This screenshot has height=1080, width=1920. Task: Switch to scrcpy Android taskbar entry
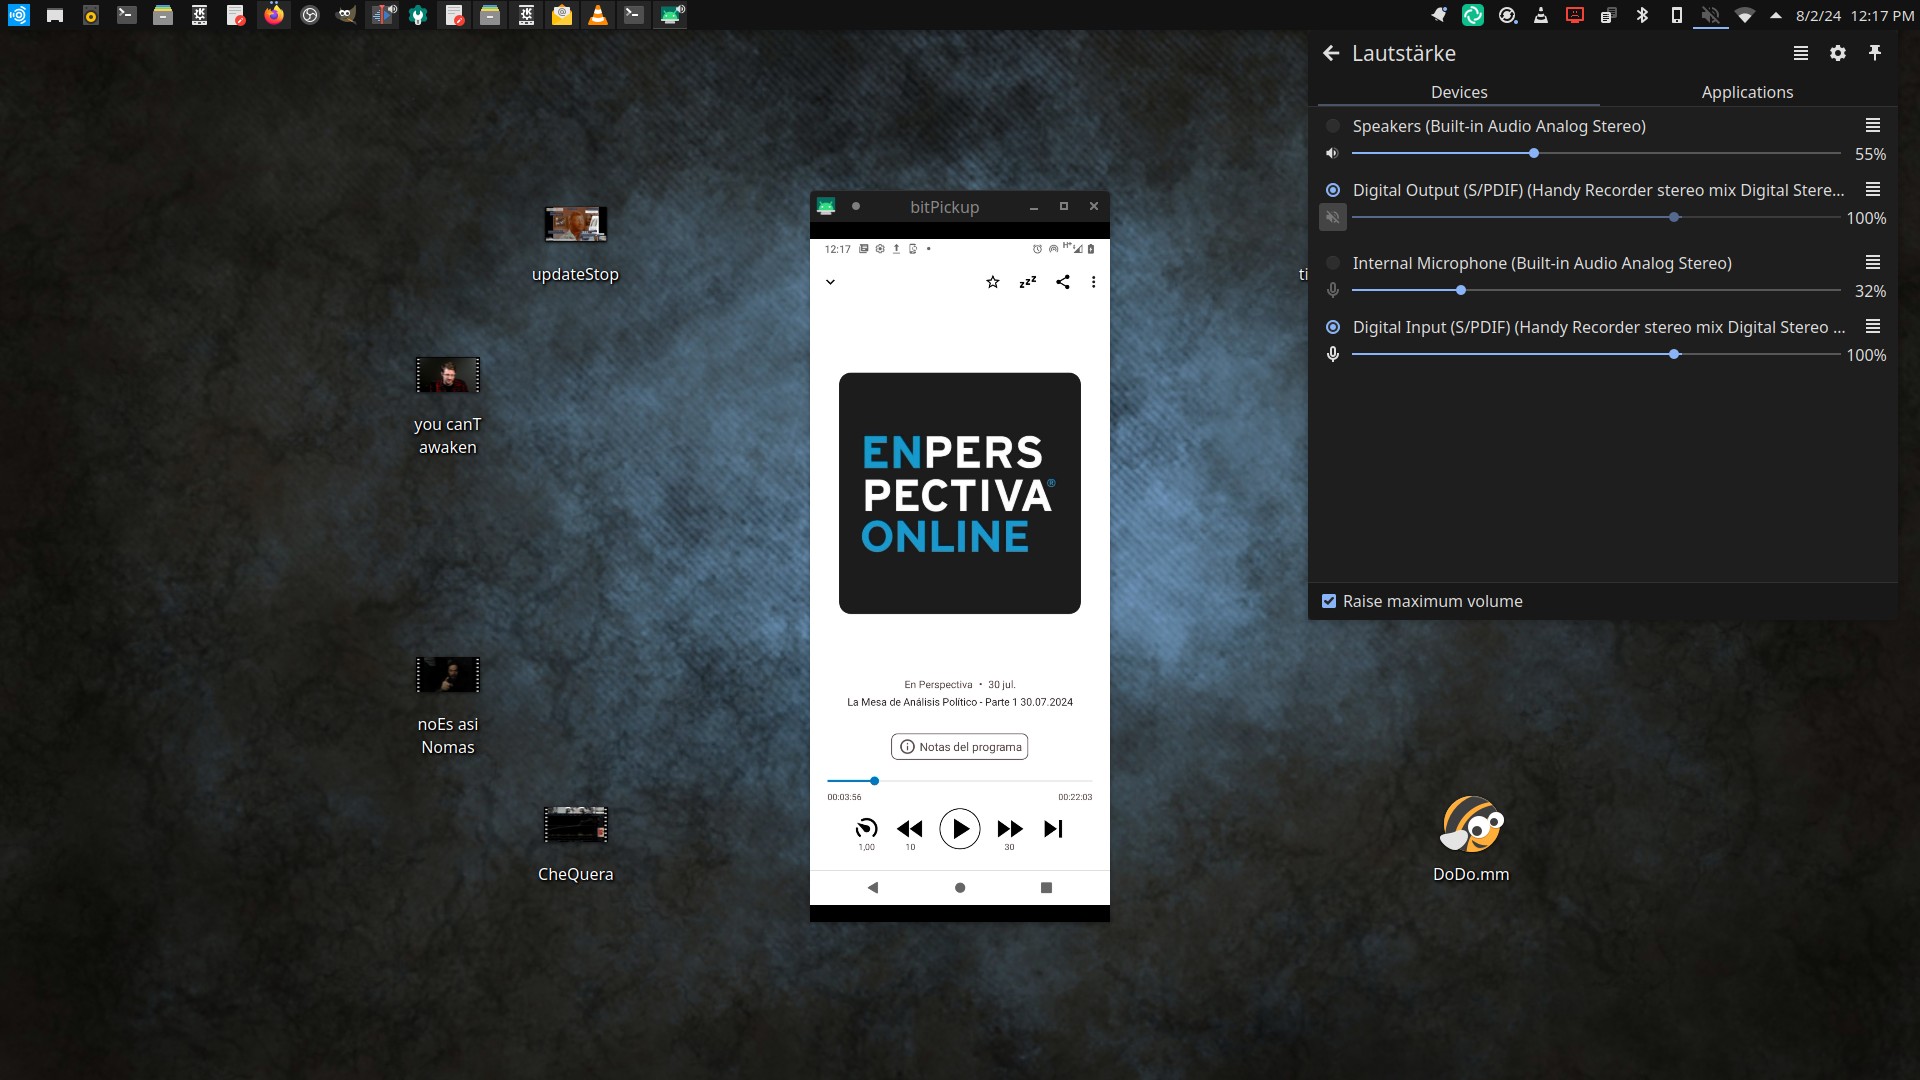click(670, 15)
